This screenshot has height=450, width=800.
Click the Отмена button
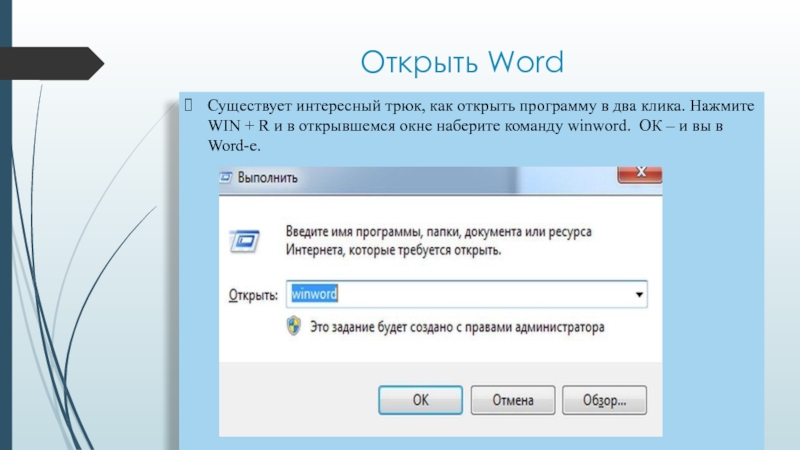tap(513, 400)
